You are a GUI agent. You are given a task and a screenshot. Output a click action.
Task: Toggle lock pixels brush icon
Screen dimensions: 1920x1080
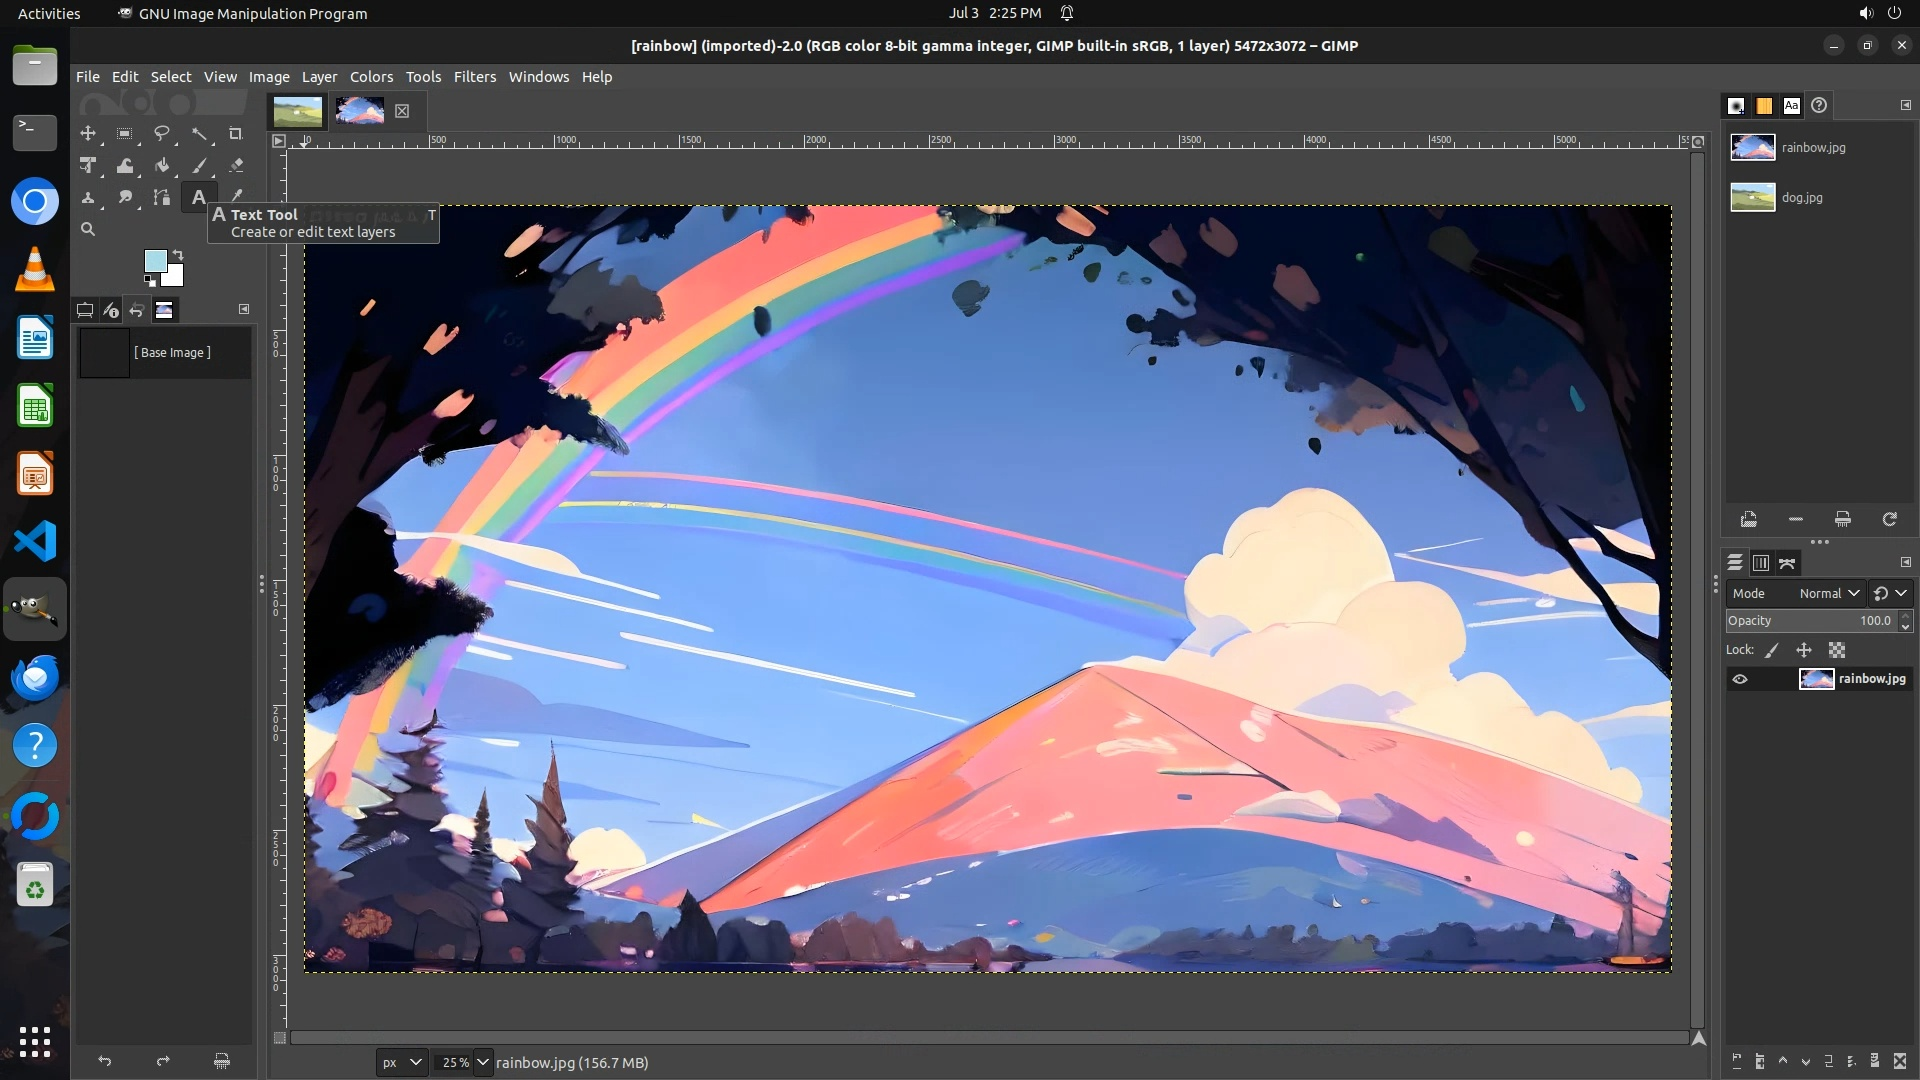pyautogui.click(x=1772, y=650)
